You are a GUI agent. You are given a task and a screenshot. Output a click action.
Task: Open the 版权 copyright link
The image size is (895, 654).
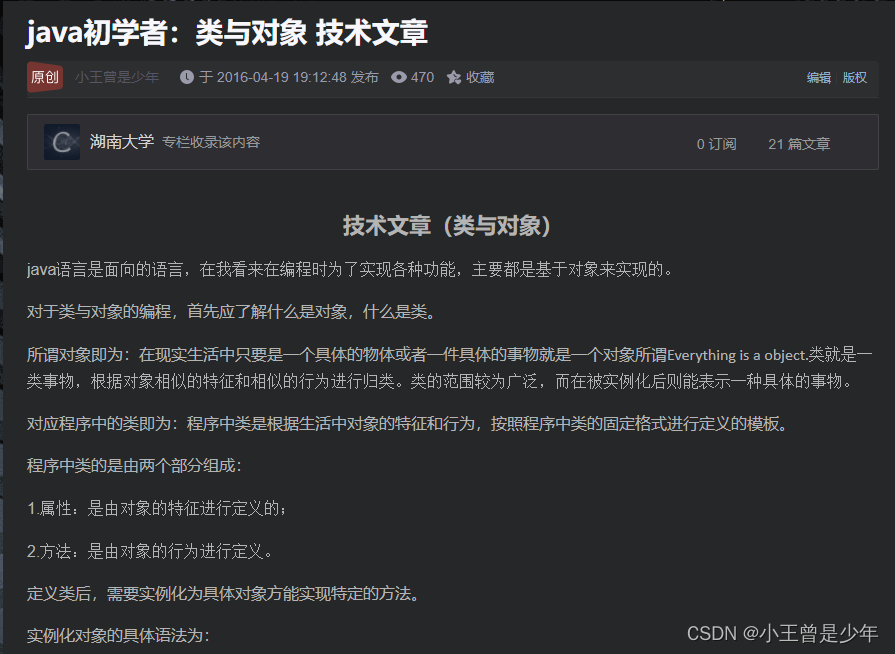[x=855, y=77]
